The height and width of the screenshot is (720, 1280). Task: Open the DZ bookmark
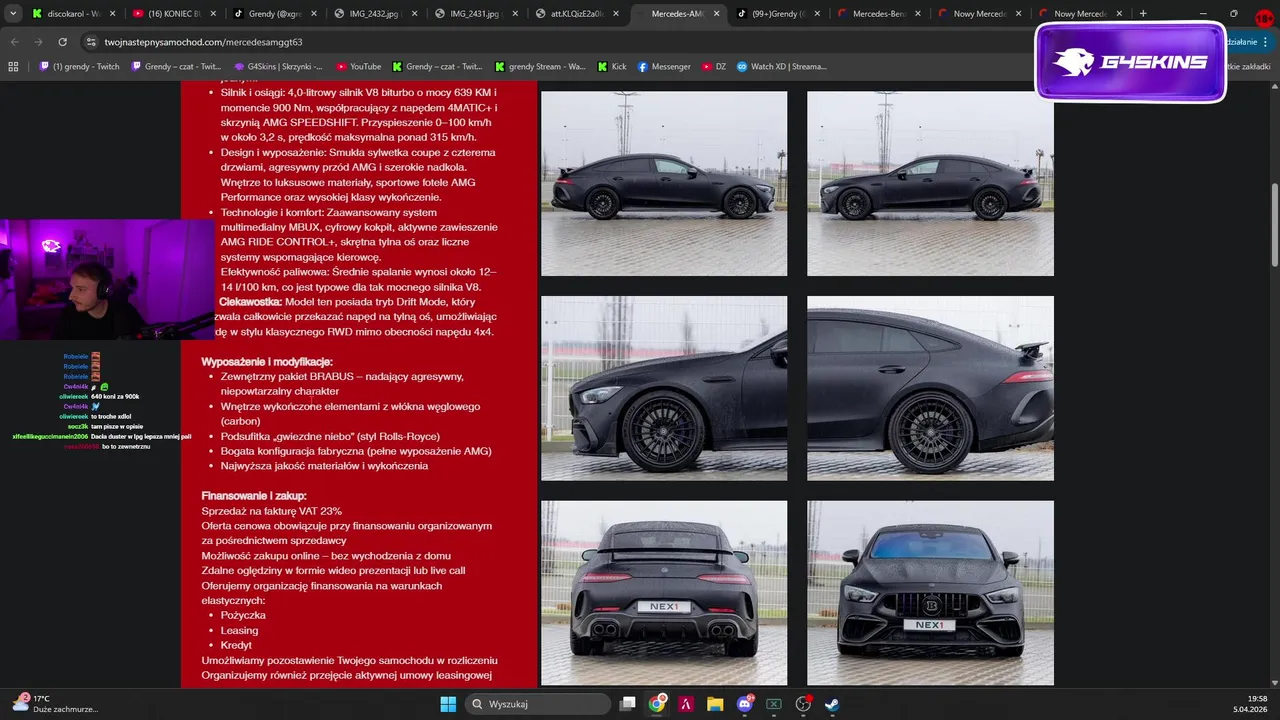(714, 66)
